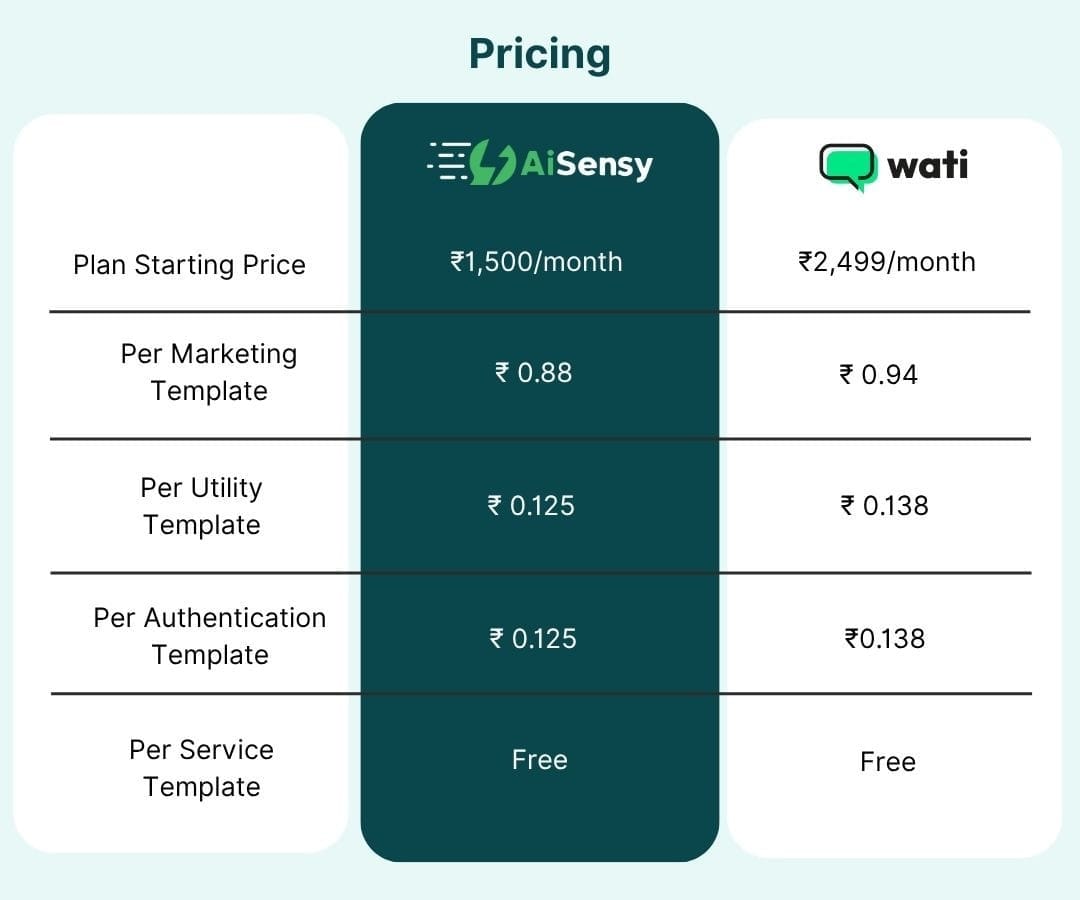Select the AiSensy ₹1,500/month starting price
This screenshot has height=900, width=1080.
tap(537, 262)
